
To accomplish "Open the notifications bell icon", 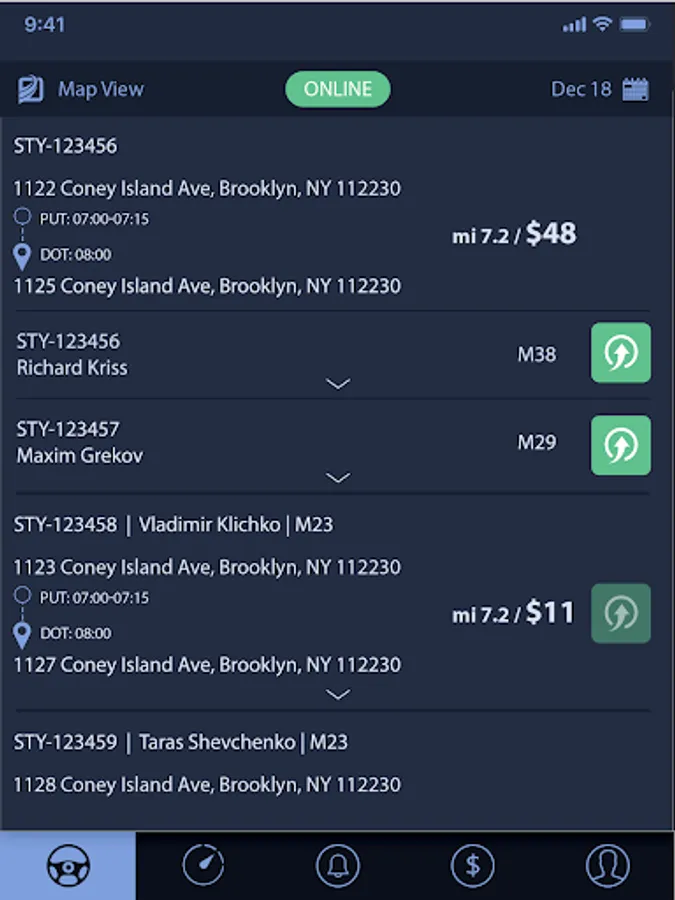I will [338, 865].
